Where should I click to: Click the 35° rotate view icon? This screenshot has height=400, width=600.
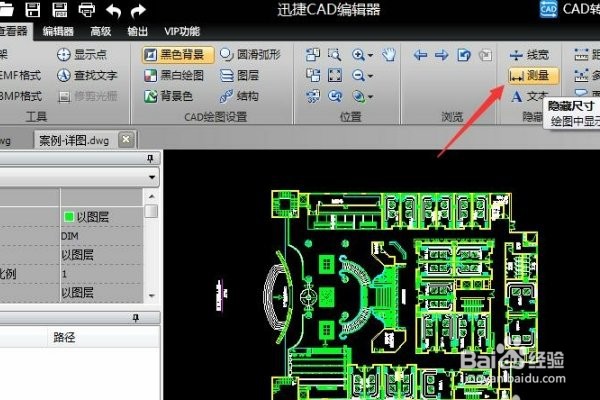pyautogui.click(x=313, y=96)
